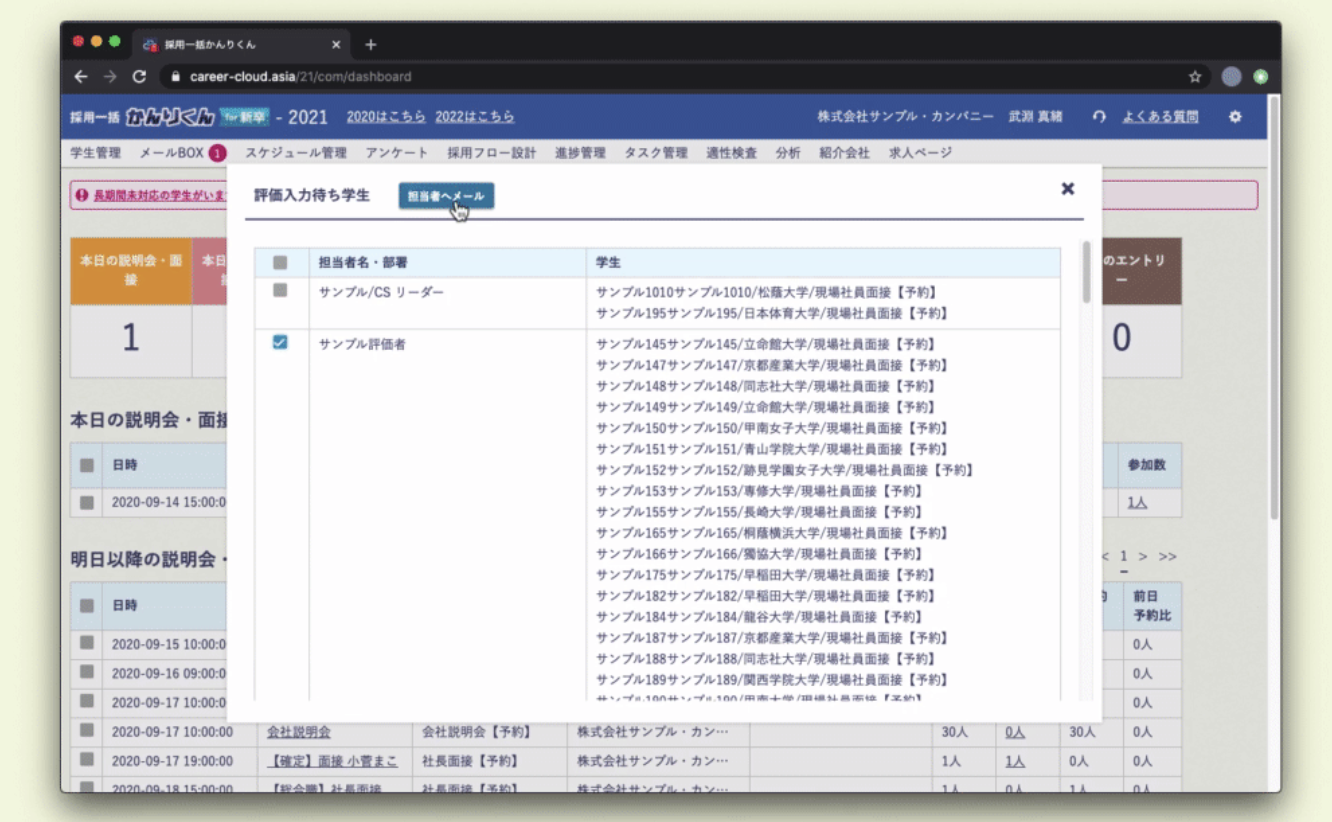This screenshot has width=1332, height=822.
Task: Toggle the select-all checkbox beside 担当者名・部署
Action: (280, 262)
